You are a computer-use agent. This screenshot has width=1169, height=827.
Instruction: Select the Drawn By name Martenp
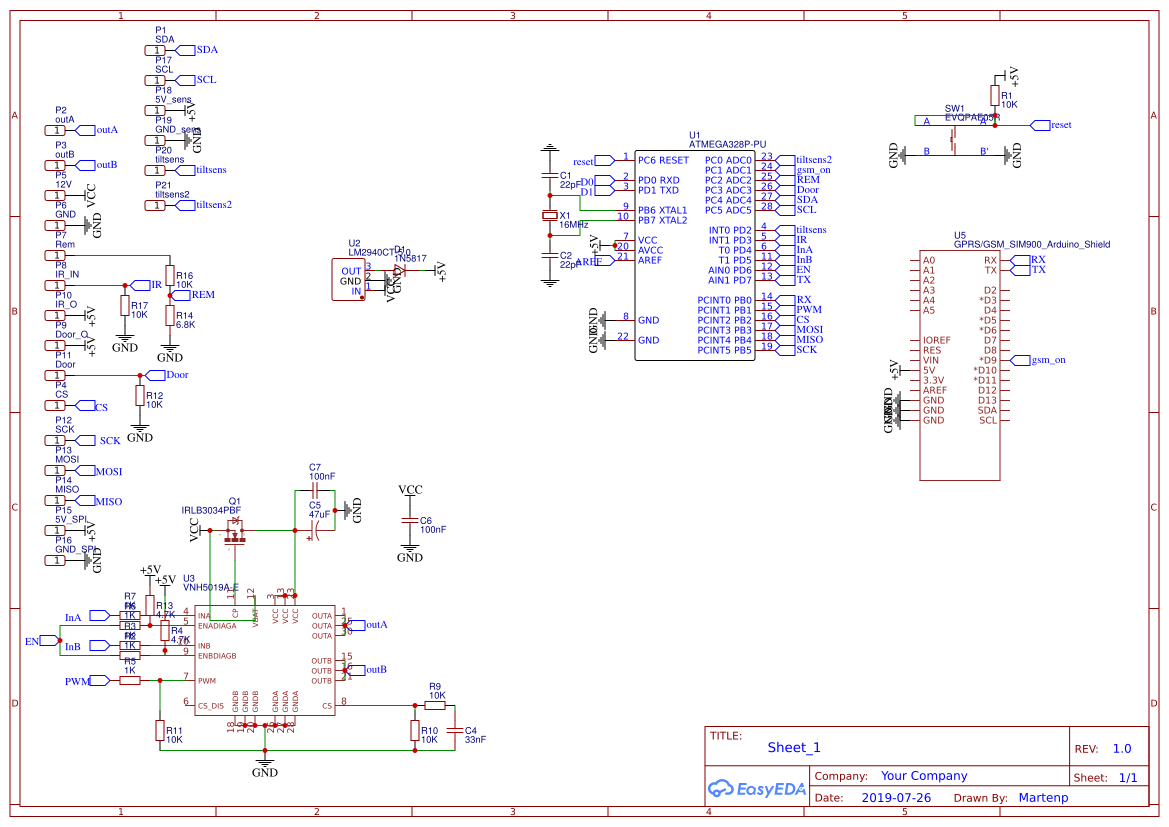[1043, 797]
